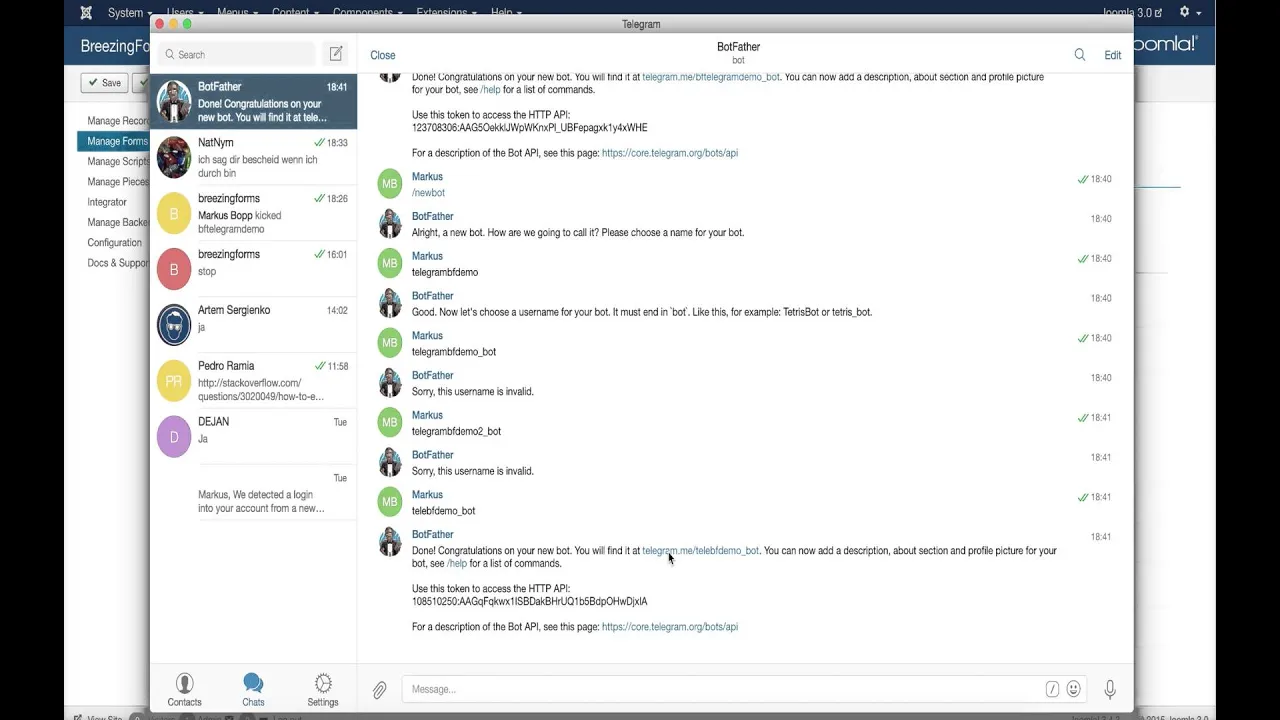The image size is (1280, 720).
Task: Open the Chats tab icon
Action: point(253,689)
